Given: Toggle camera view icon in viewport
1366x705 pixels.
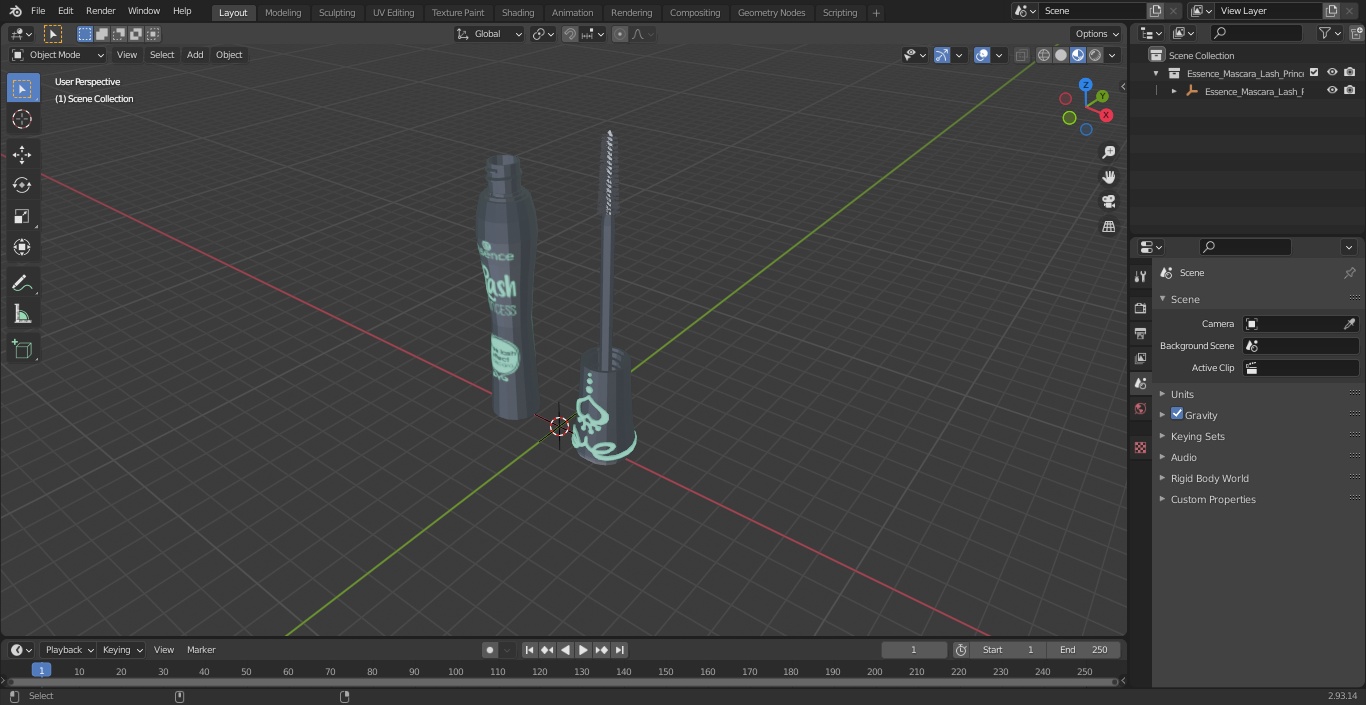Looking at the screenshot, I should (x=1108, y=202).
